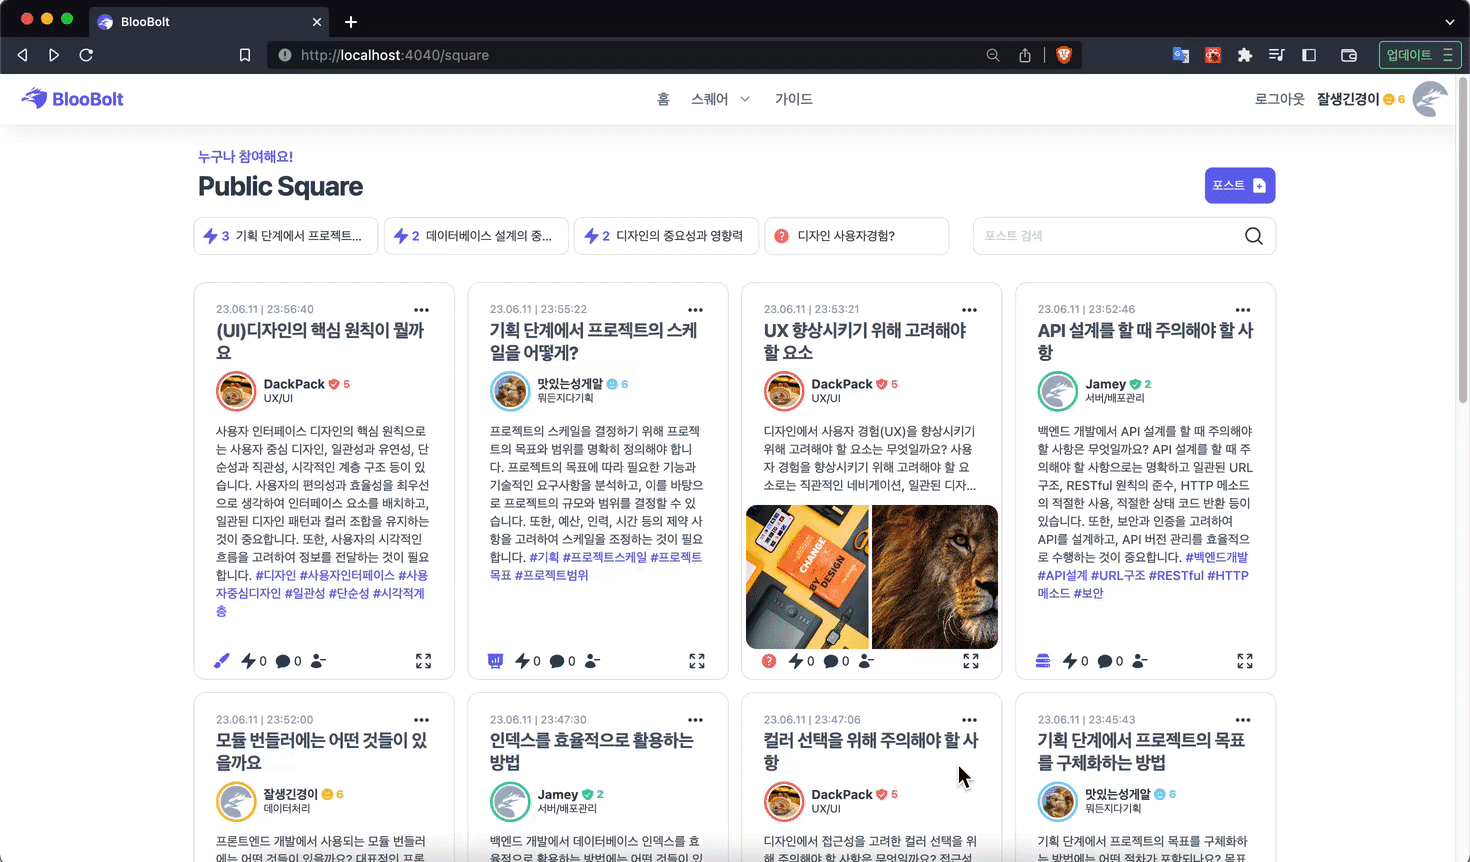Click the browser 업데이트 button
1470x862 pixels.
tap(1420, 55)
